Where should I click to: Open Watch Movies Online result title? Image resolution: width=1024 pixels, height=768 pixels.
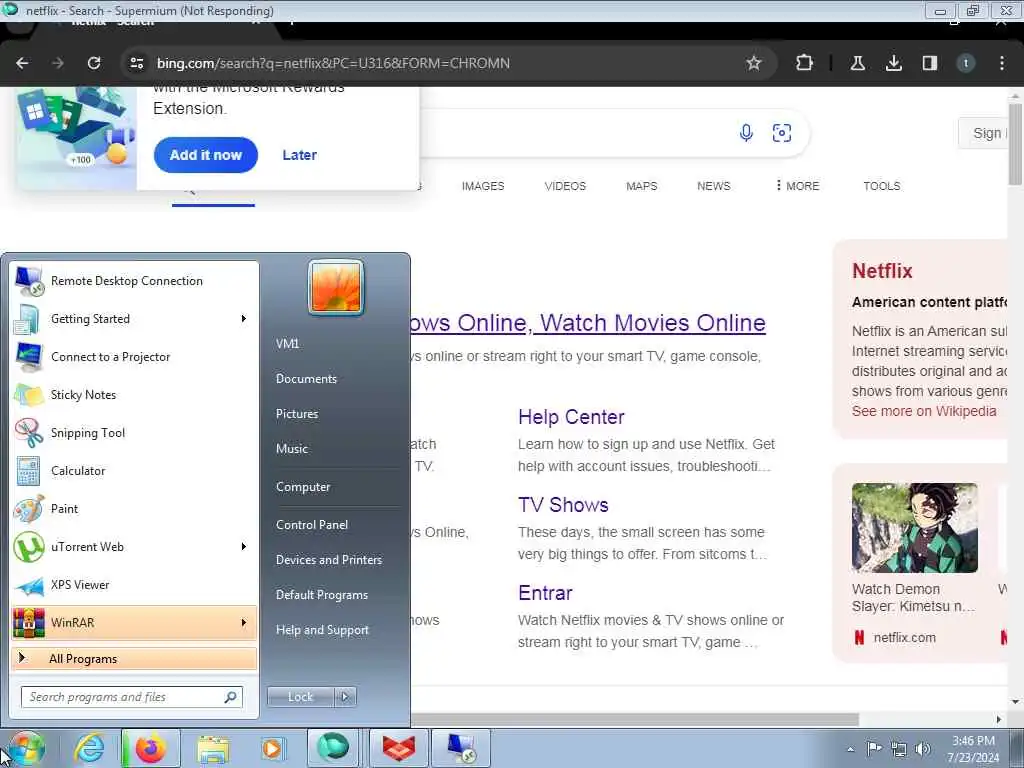click(x=588, y=323)
